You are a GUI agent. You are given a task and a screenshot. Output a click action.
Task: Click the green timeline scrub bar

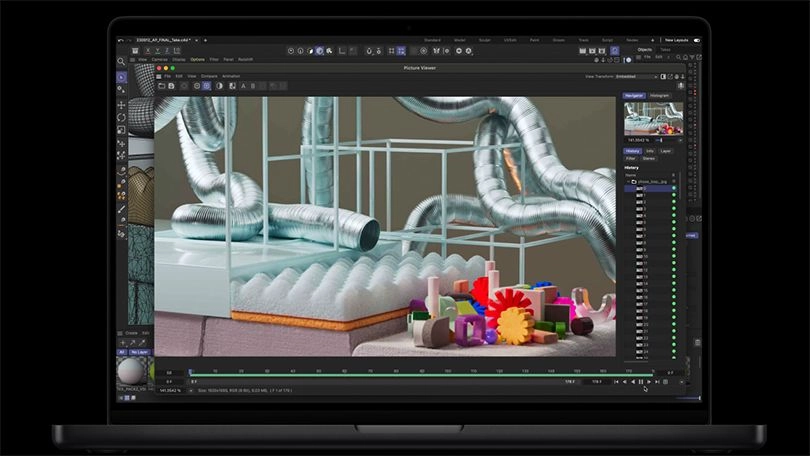coord(421,375)
